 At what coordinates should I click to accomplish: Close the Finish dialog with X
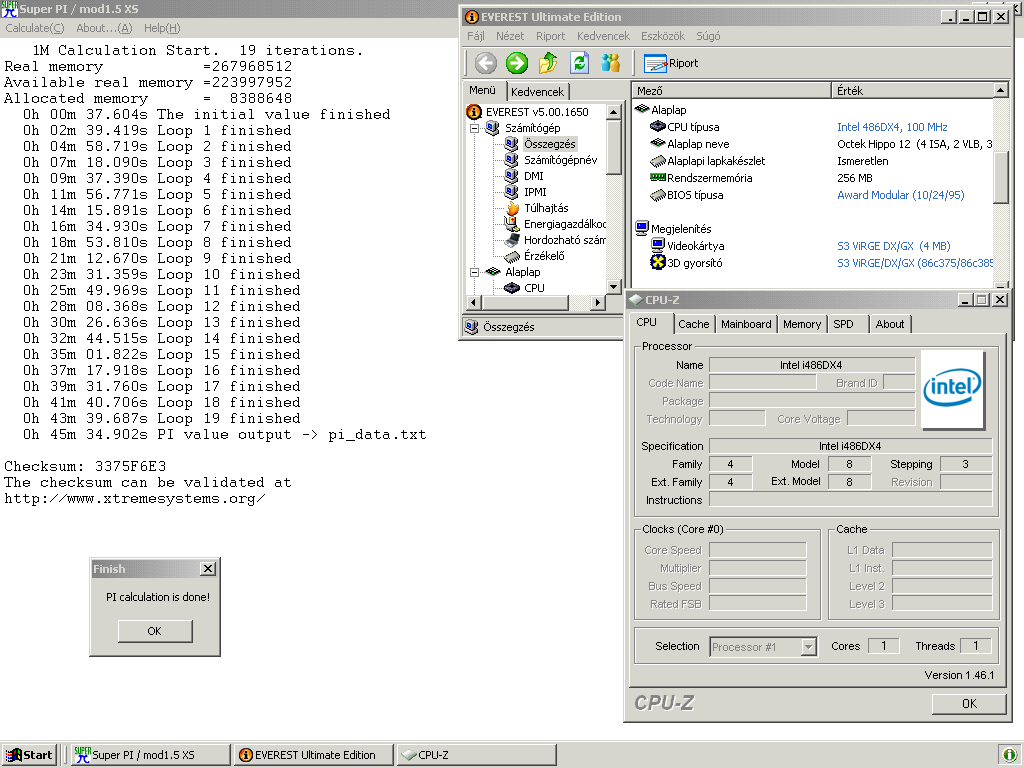[x=208, y=569]
